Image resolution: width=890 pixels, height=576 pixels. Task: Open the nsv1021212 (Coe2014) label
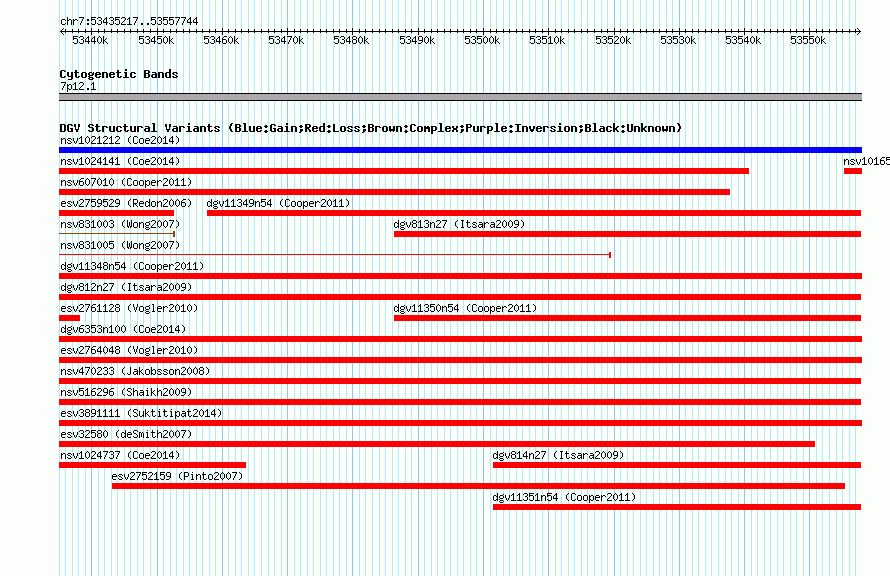(120, 140)
